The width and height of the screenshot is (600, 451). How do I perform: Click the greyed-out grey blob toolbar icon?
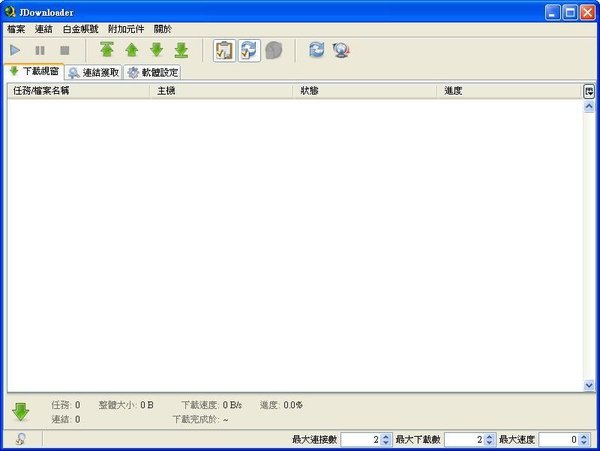point(274,50)
